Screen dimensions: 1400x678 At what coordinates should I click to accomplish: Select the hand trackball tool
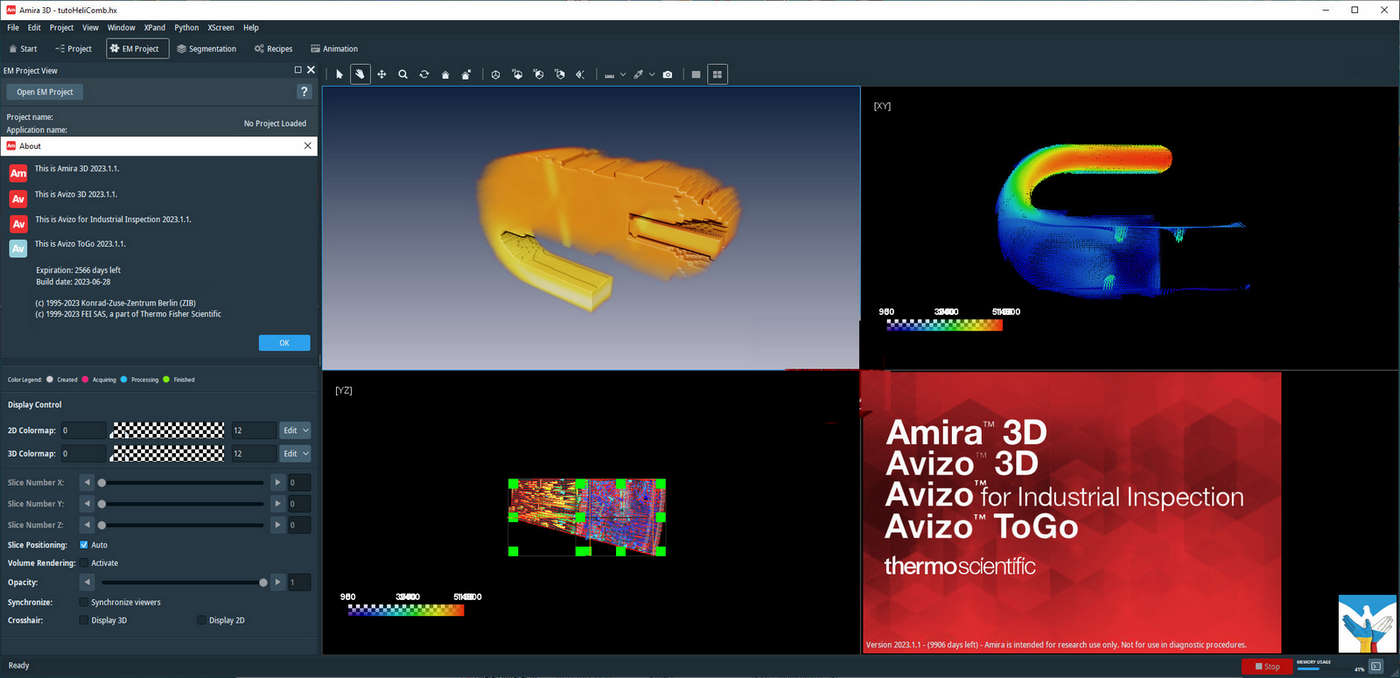pos(360,74)
